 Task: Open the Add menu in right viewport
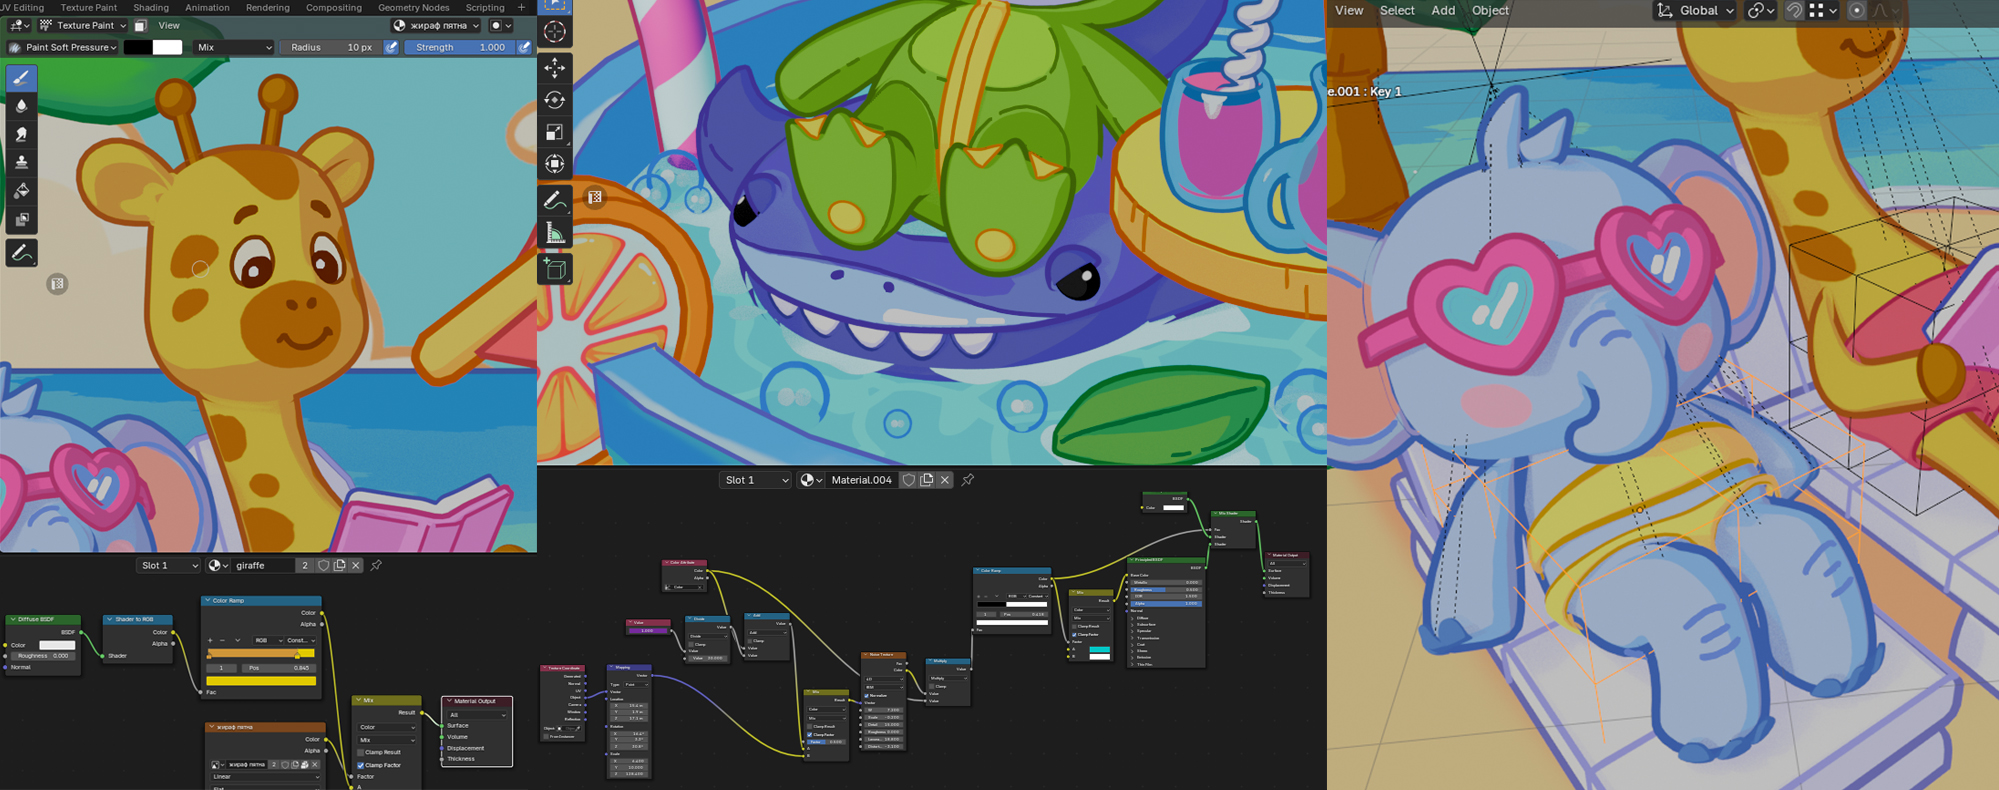1443,11
